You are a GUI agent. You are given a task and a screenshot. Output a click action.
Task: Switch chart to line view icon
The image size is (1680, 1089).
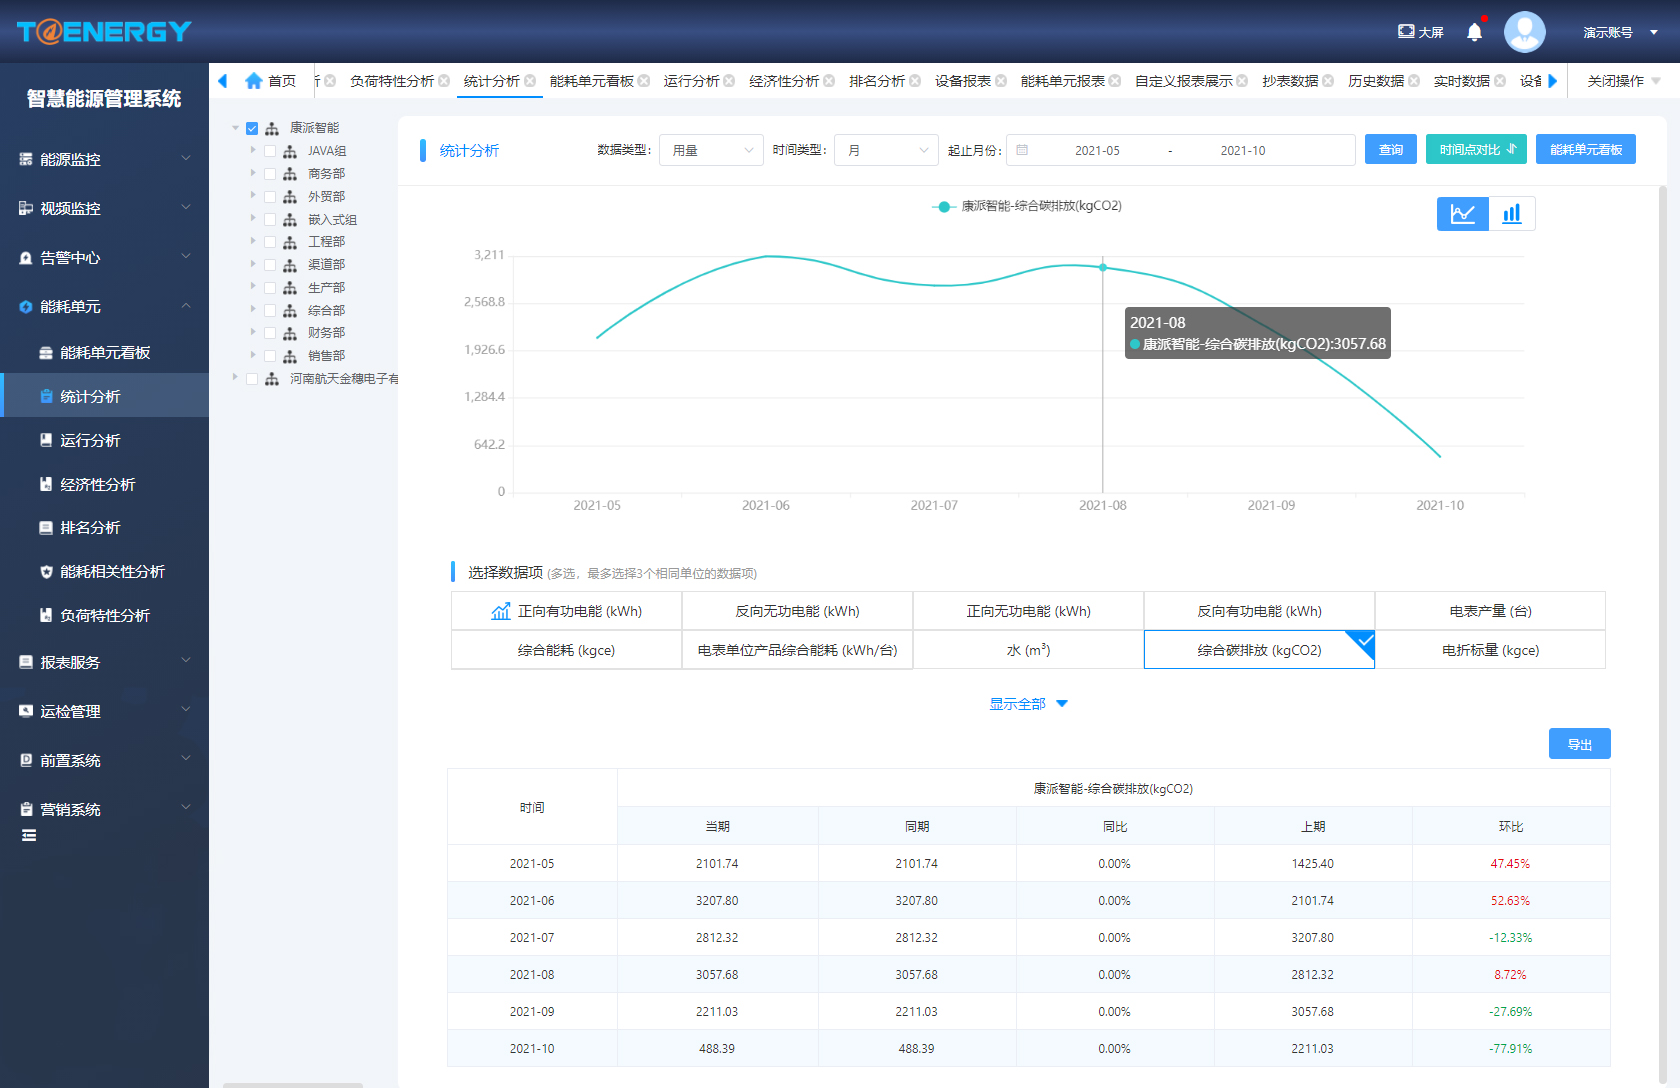(1462, 214)
